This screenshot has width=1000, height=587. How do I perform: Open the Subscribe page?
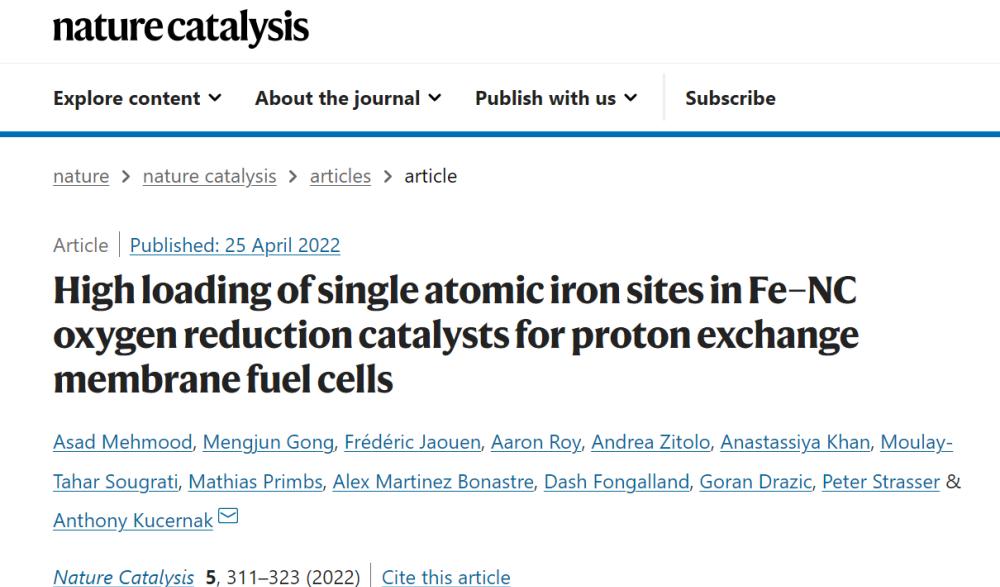730,98
